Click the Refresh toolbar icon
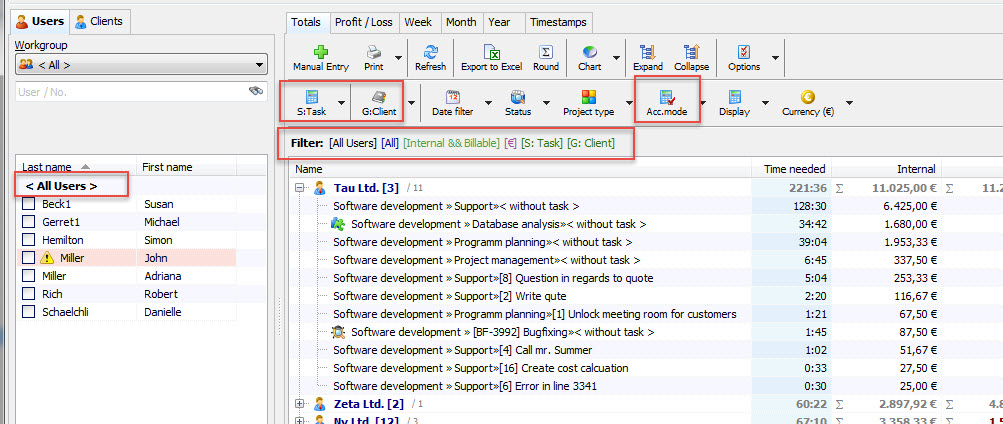 (x=430, y=52)
